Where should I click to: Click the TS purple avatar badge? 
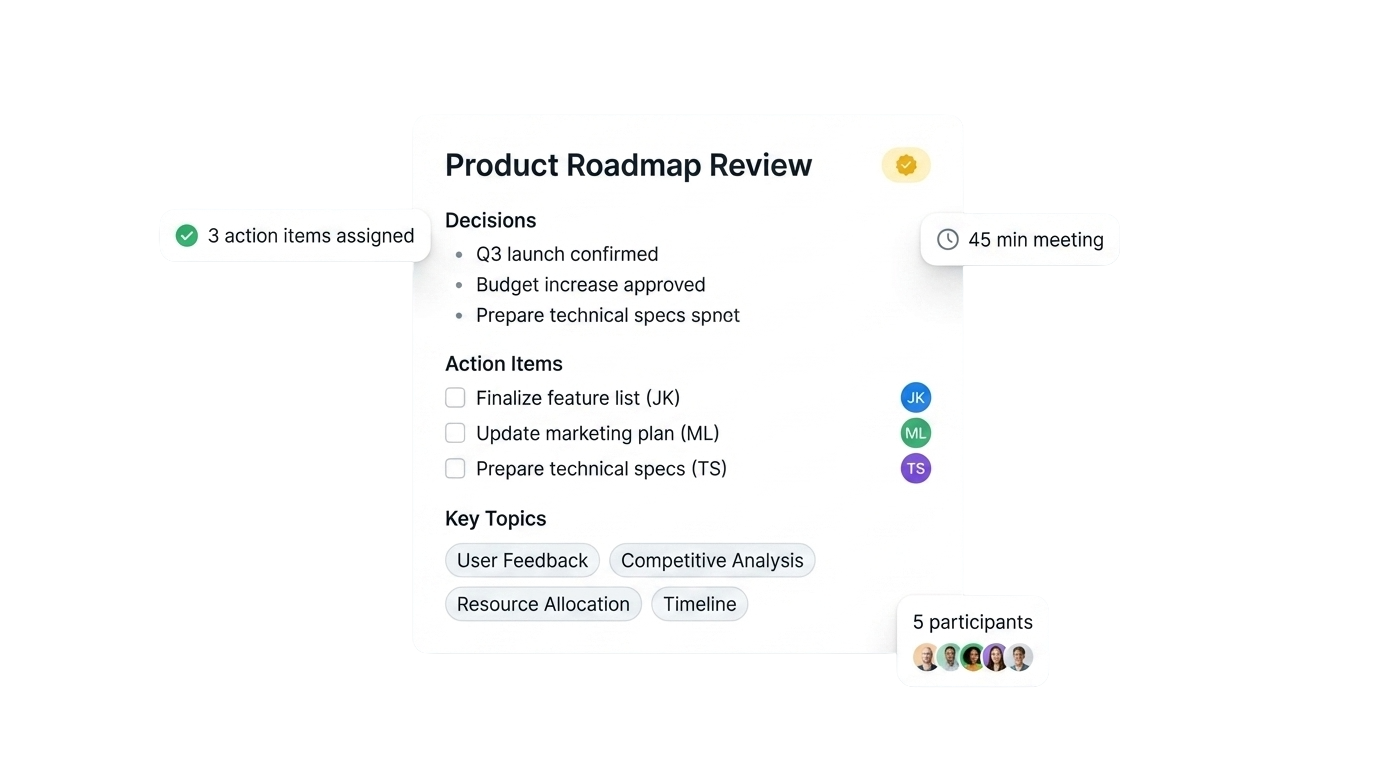915,468
